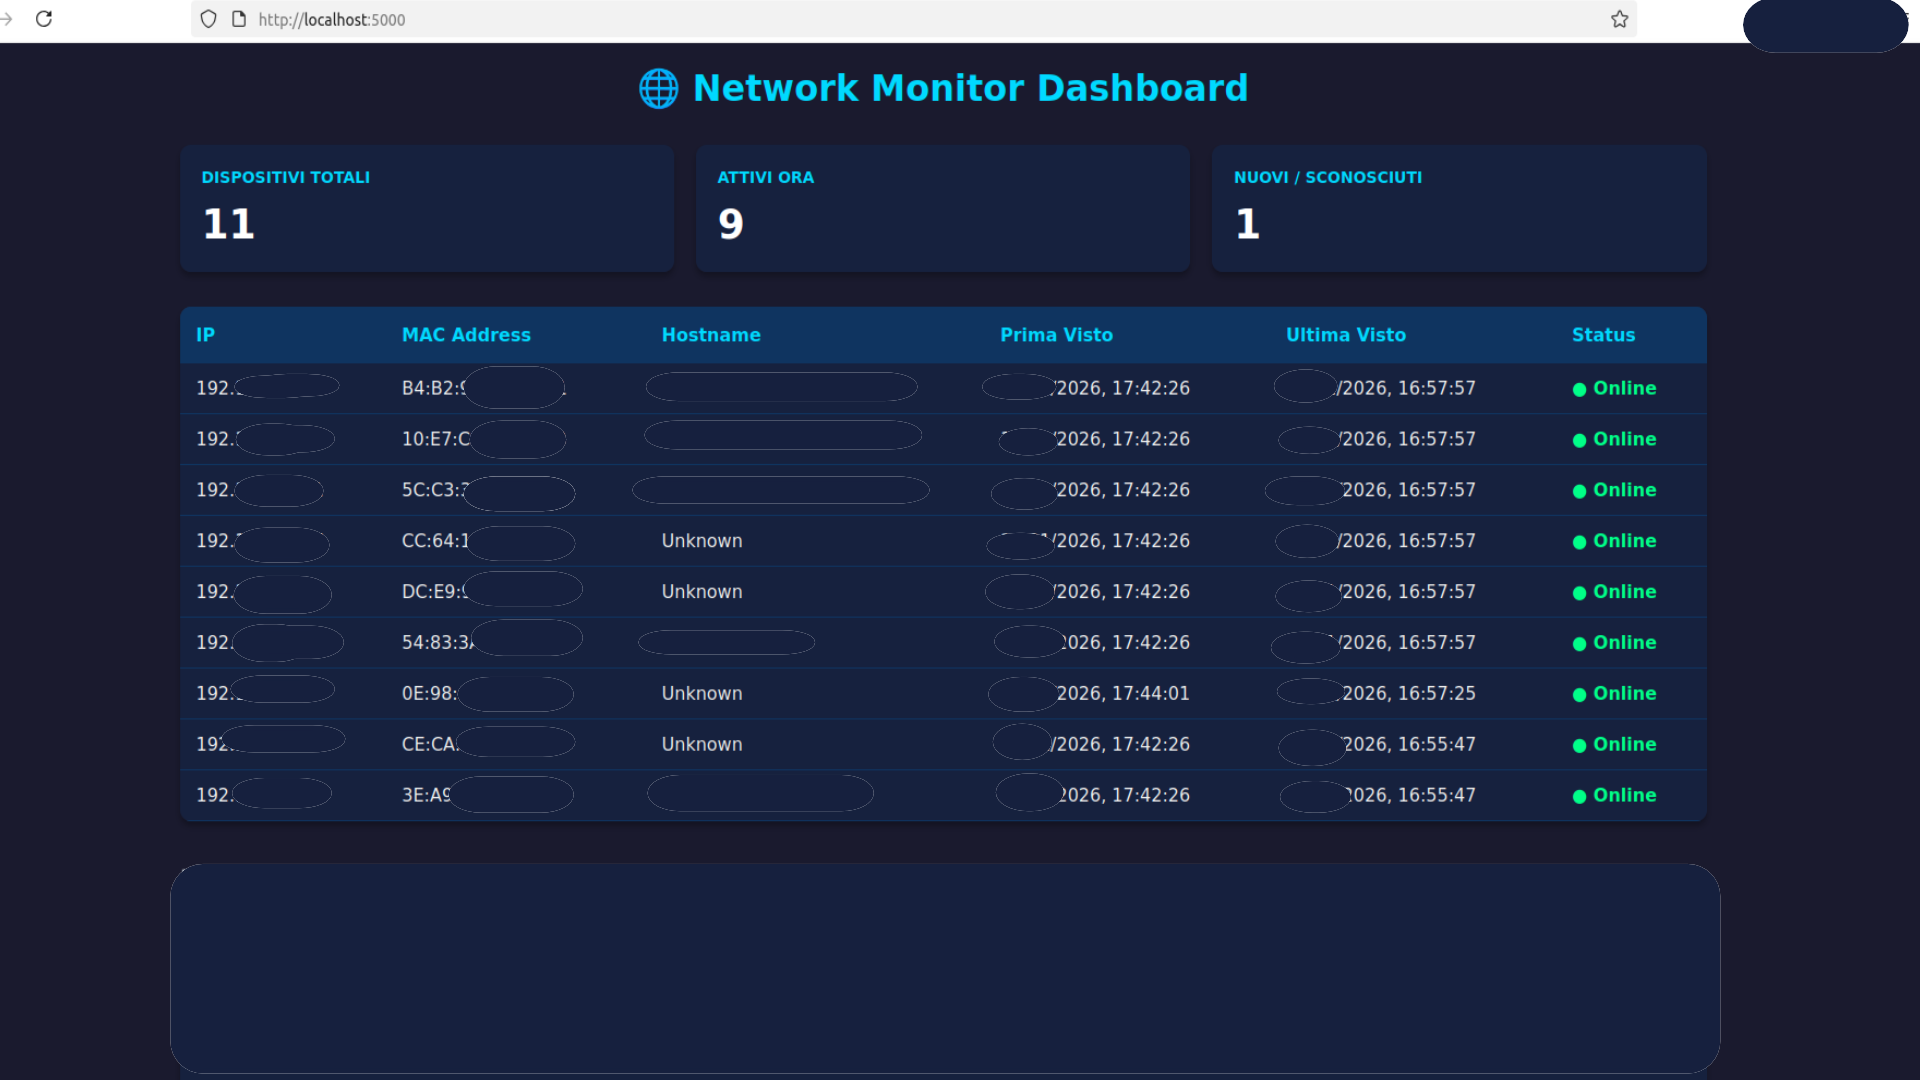Click the shield permissions icon in the address bar
The height and width of the screenshot is (1080, 1920).
click(x=207, y=19)
